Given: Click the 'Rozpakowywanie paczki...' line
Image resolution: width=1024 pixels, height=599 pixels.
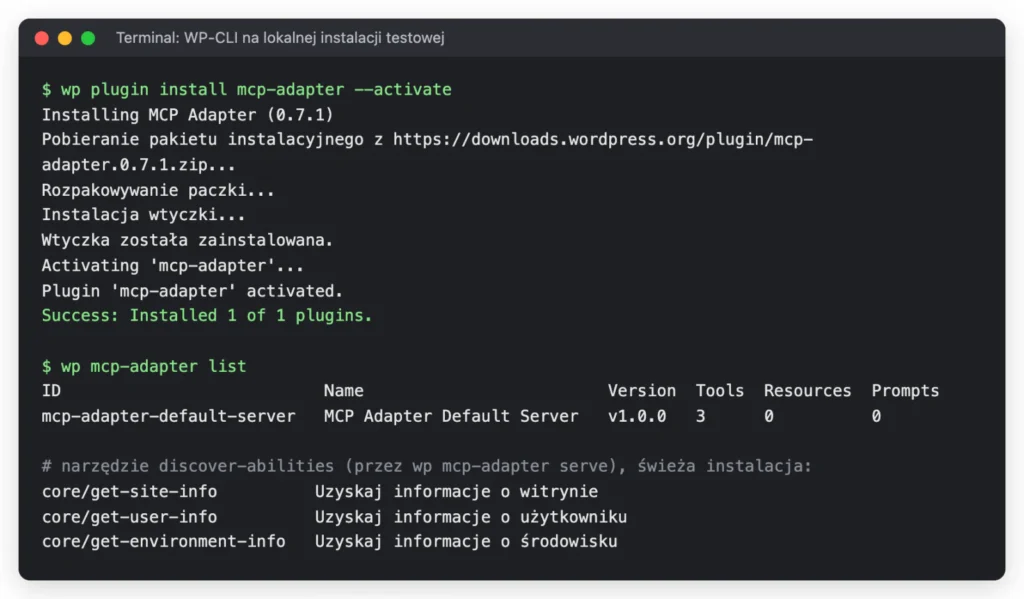Looking at the screenshot, I should (x=158, y=190).
